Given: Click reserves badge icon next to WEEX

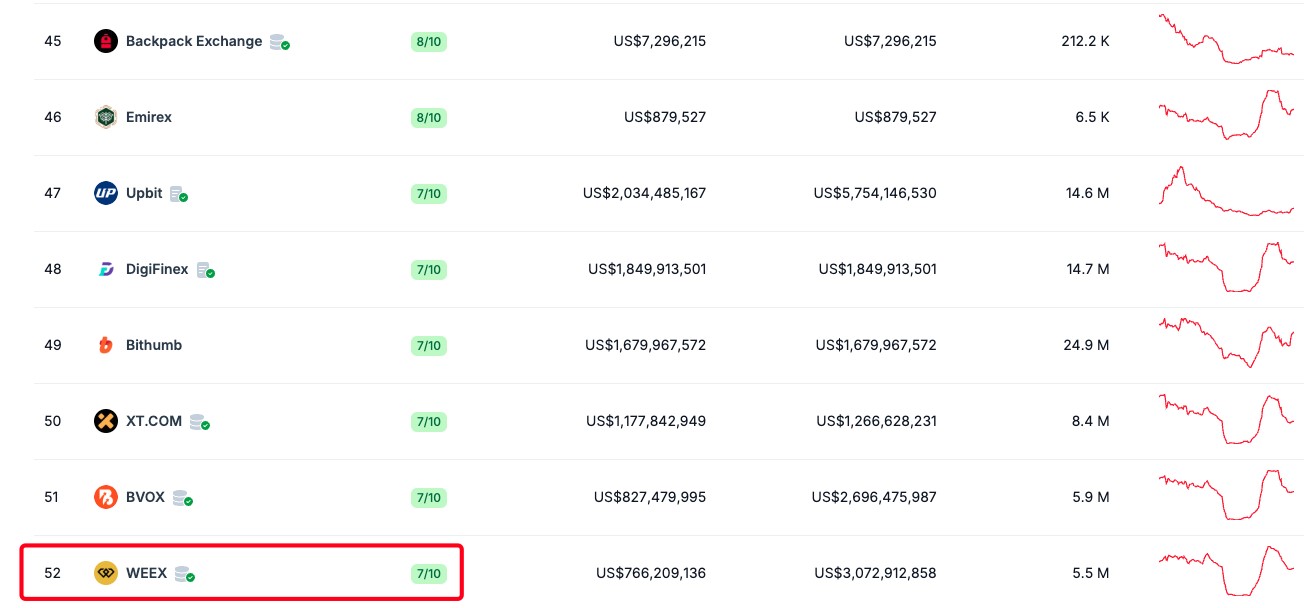Looking at the screenshot, I should point(184,574).
